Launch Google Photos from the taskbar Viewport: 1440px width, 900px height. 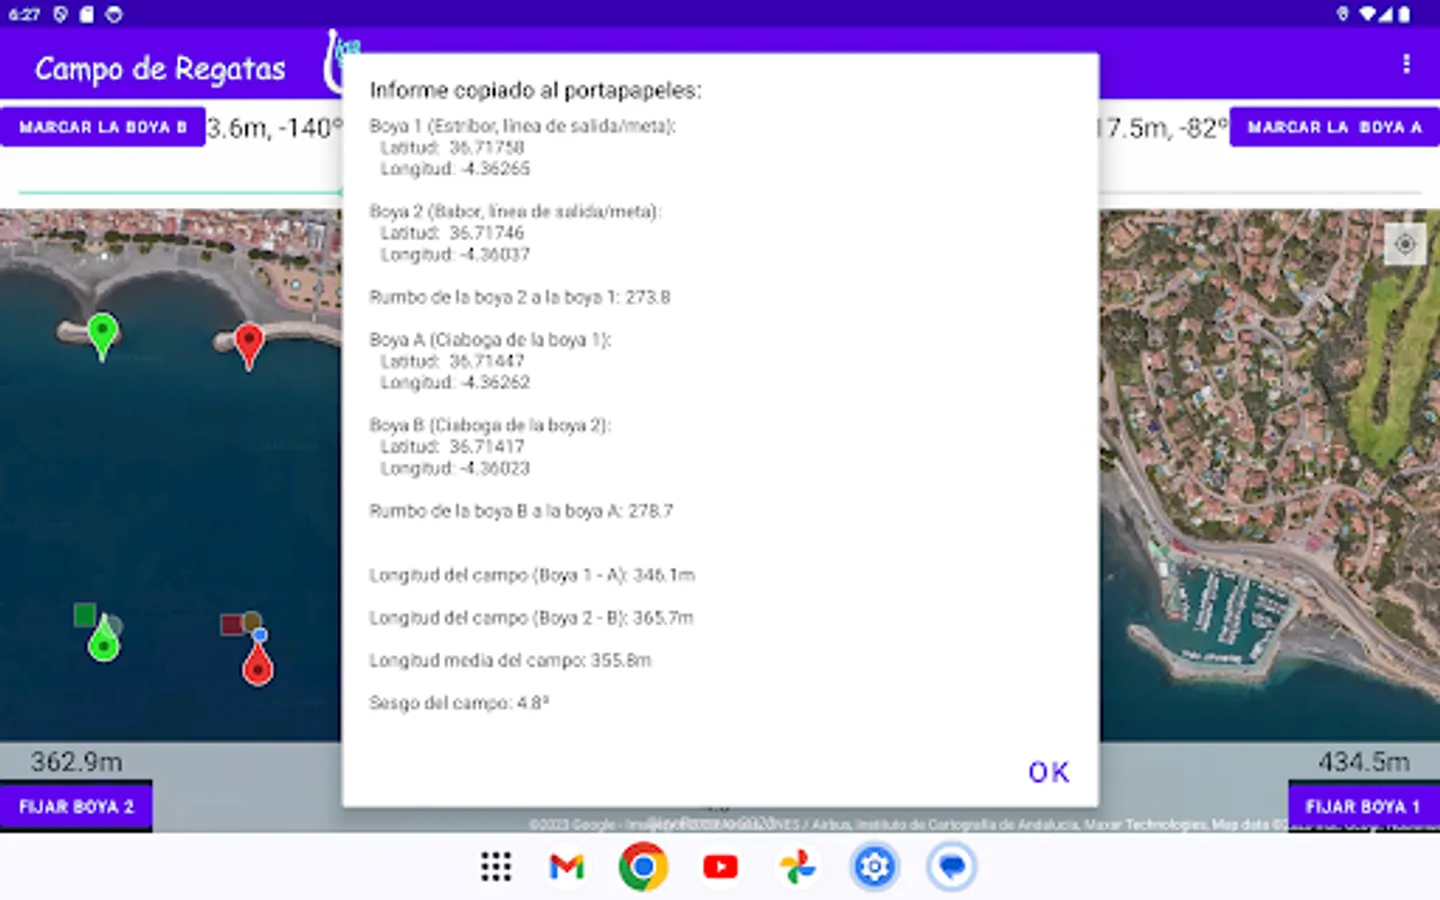coord(797,866)
